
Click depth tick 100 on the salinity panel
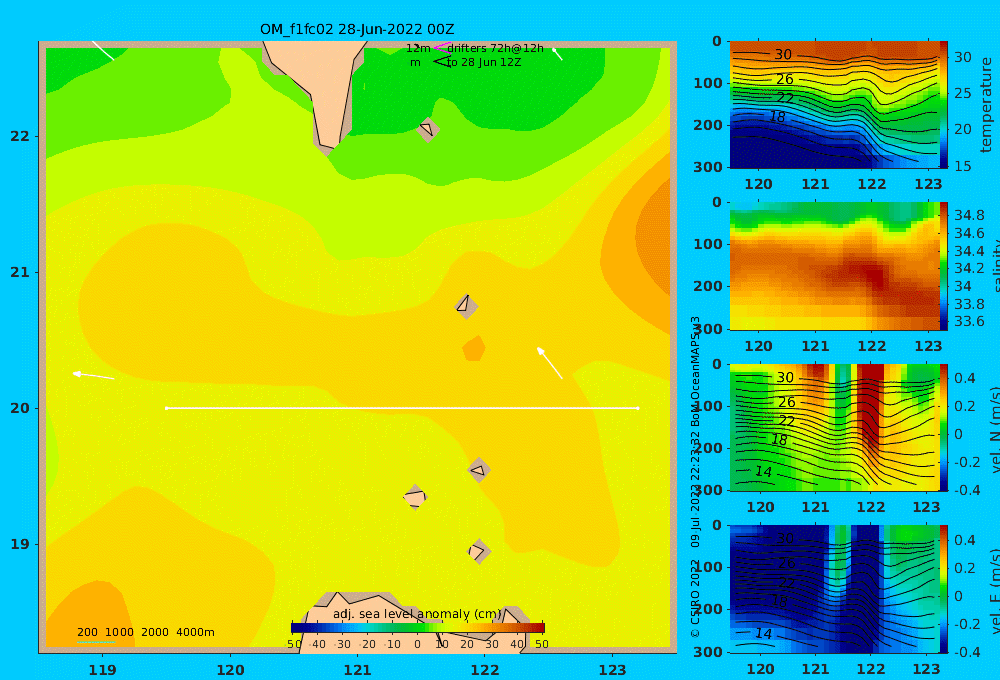[x=708, y=244]
